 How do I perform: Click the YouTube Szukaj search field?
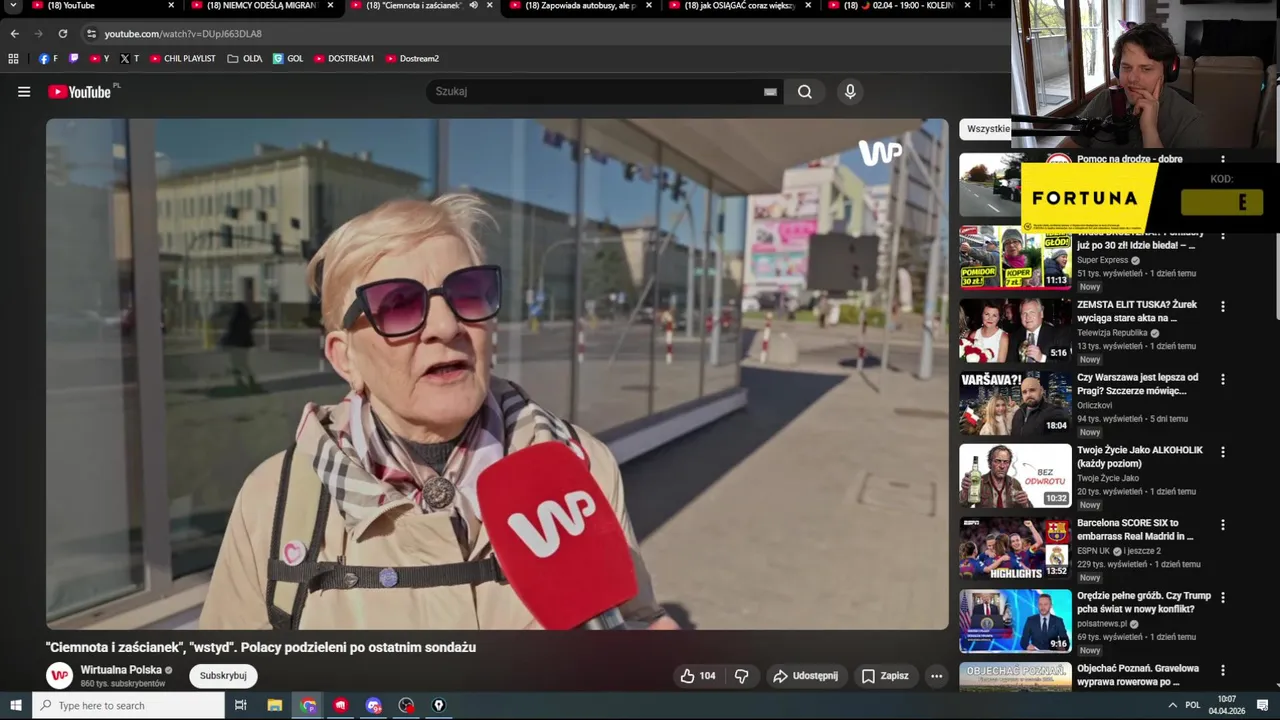coord(595,92)
